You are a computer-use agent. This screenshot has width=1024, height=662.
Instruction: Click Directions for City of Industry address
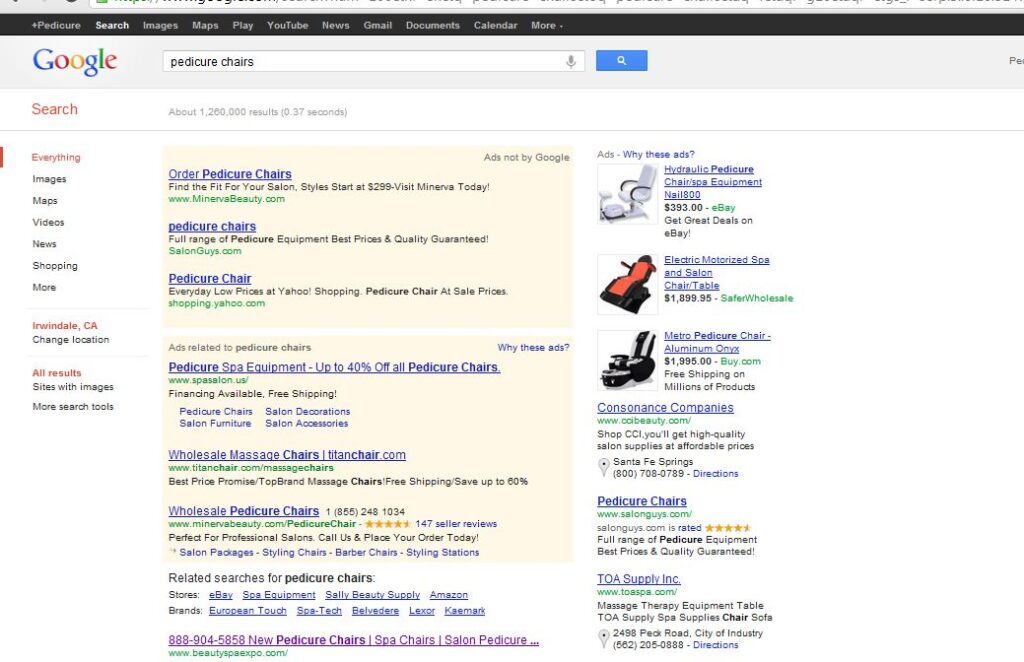click(715, 644)
